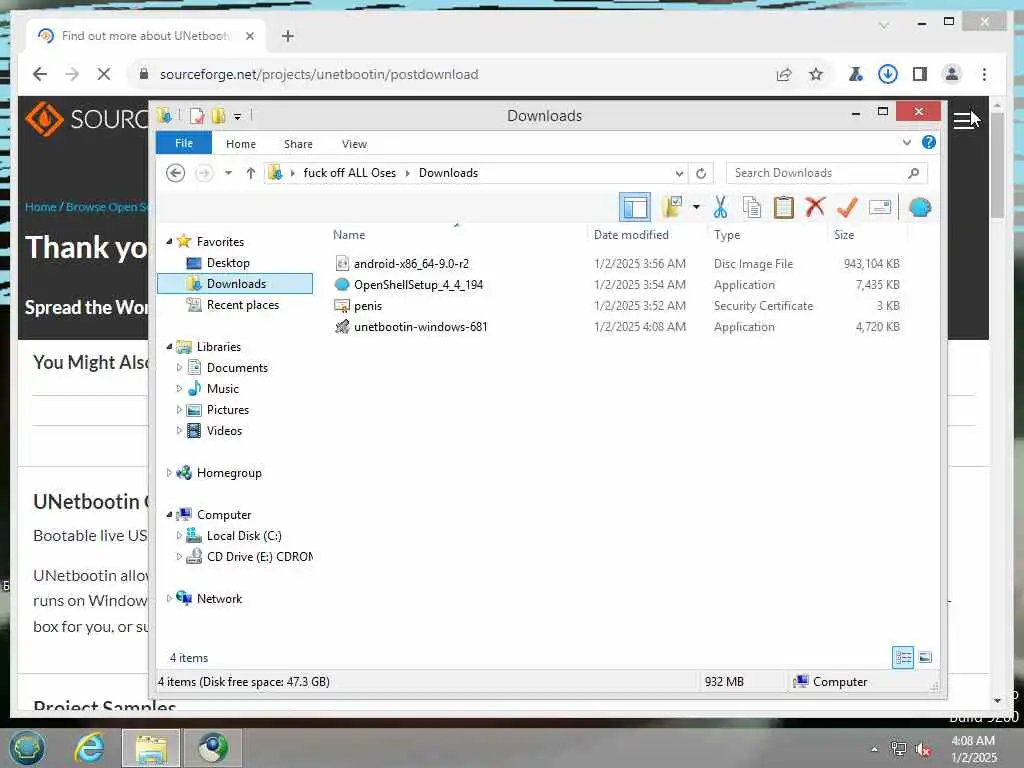1024x768 pixels.
Task: Open the SourceForge hamburger menu
Action: pyautogui.click(x=964, y=121)
